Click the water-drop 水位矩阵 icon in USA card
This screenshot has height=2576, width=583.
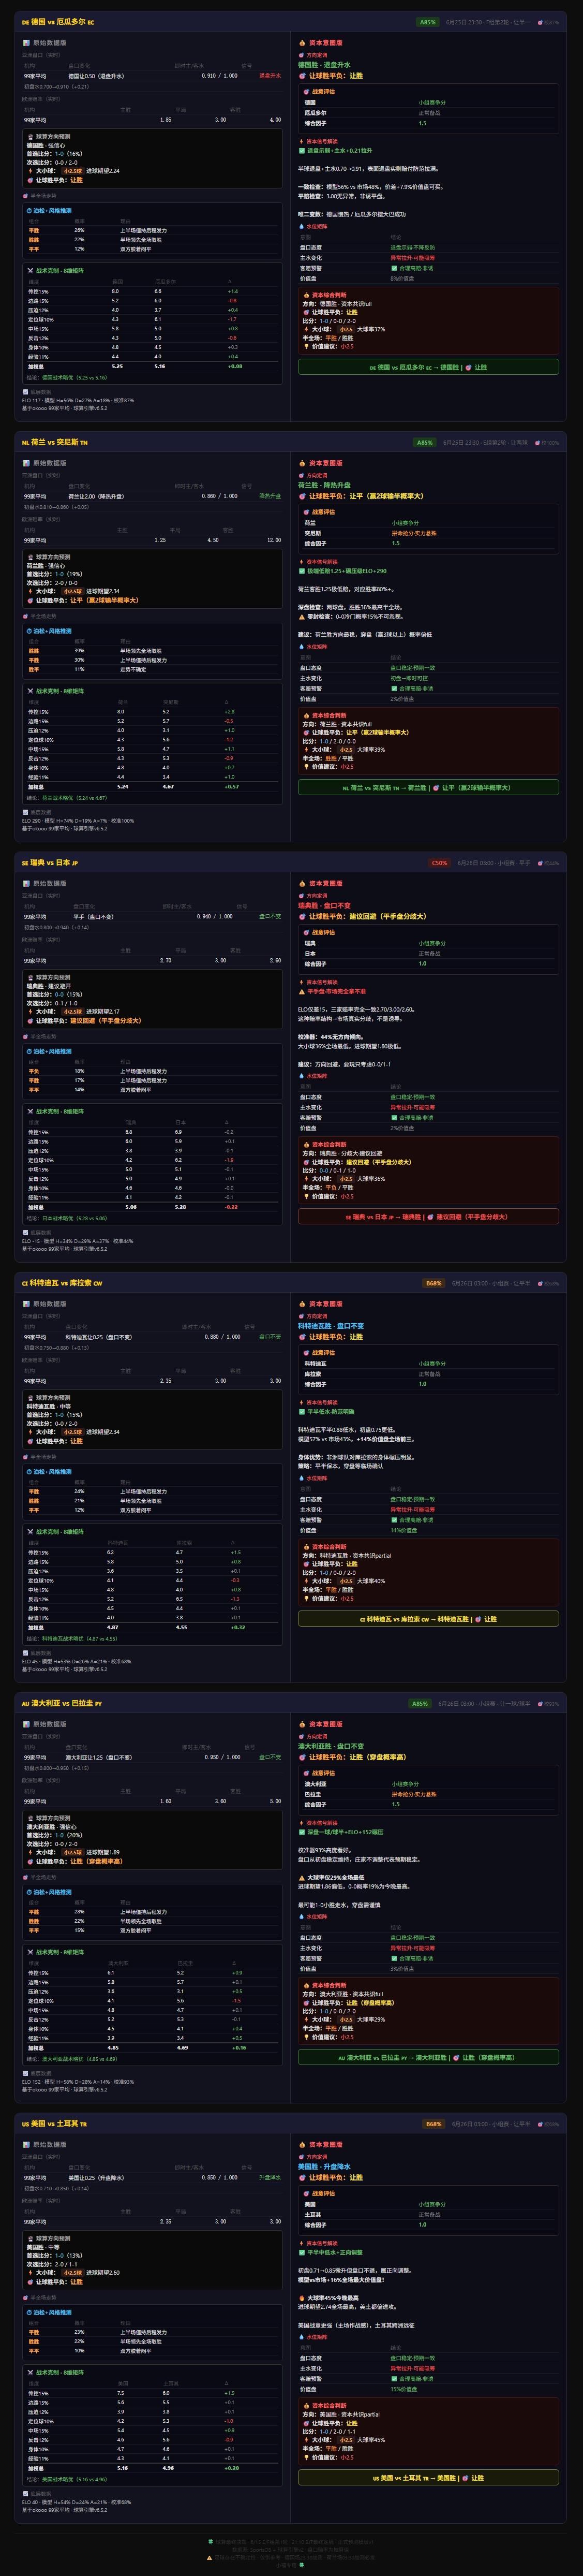(302, 2336)
